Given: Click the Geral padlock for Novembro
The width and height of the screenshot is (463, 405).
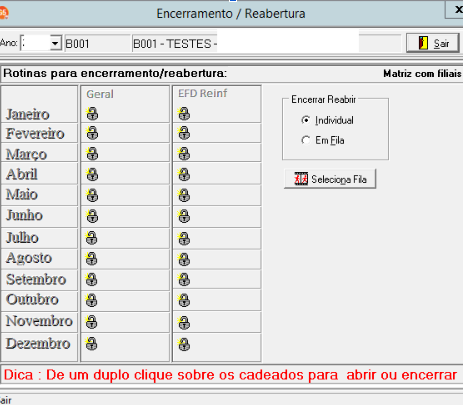Looking at the screenshot, I should [92, 322].
